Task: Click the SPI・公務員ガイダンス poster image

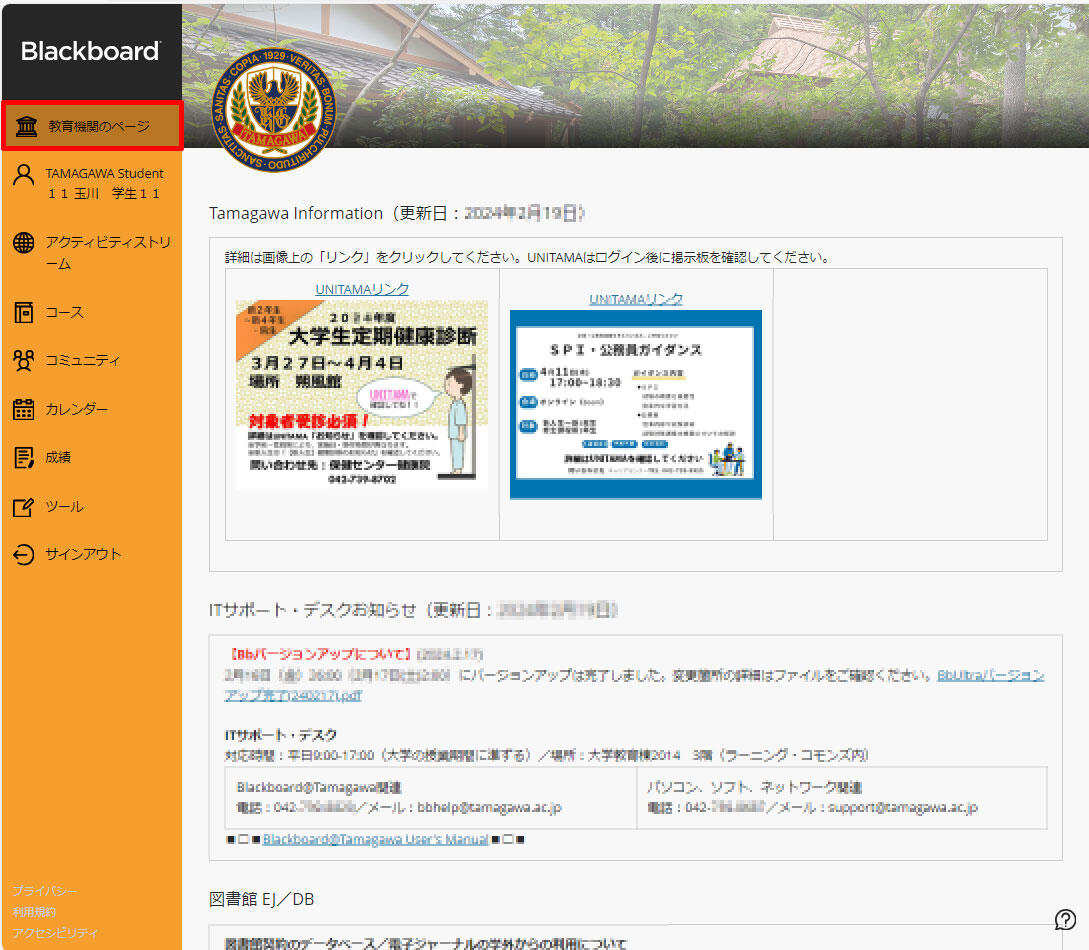Action: [635, 405]
